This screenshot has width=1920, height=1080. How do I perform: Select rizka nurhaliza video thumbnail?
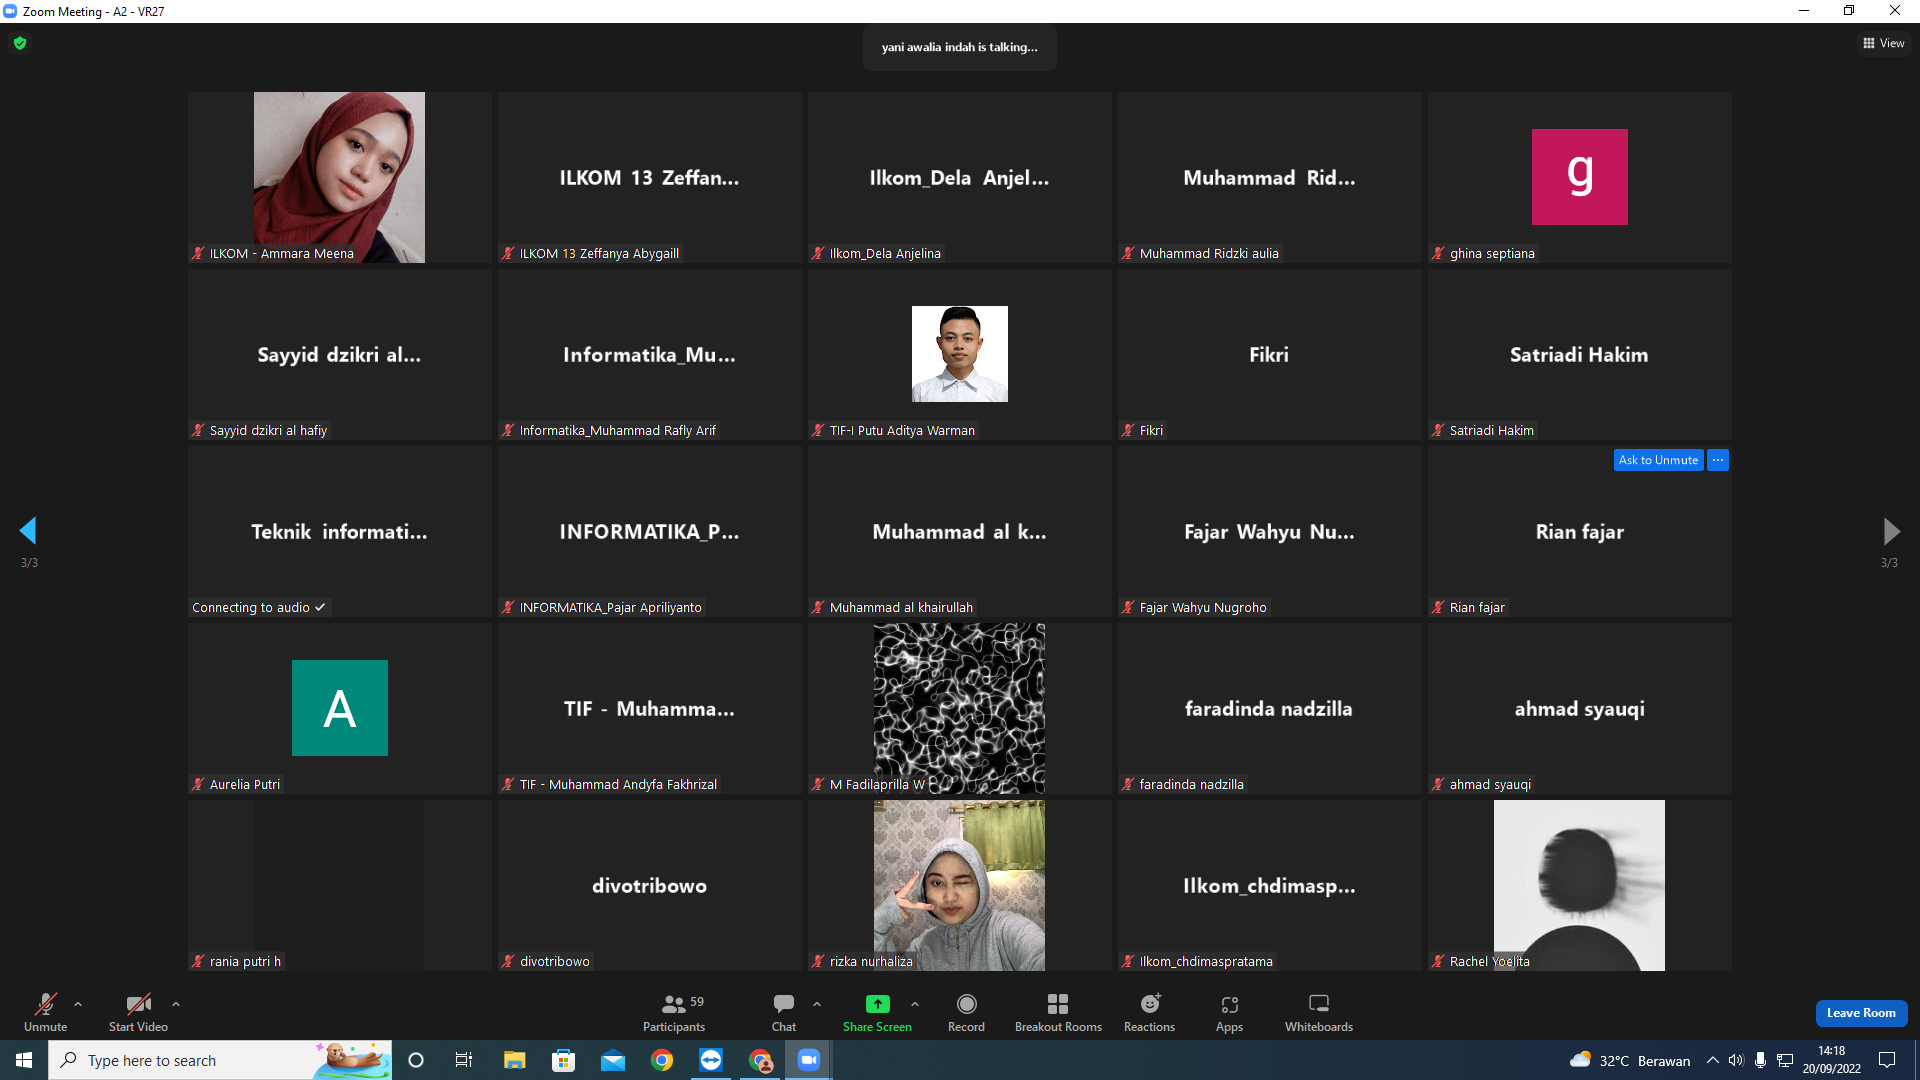click(959, 885)
